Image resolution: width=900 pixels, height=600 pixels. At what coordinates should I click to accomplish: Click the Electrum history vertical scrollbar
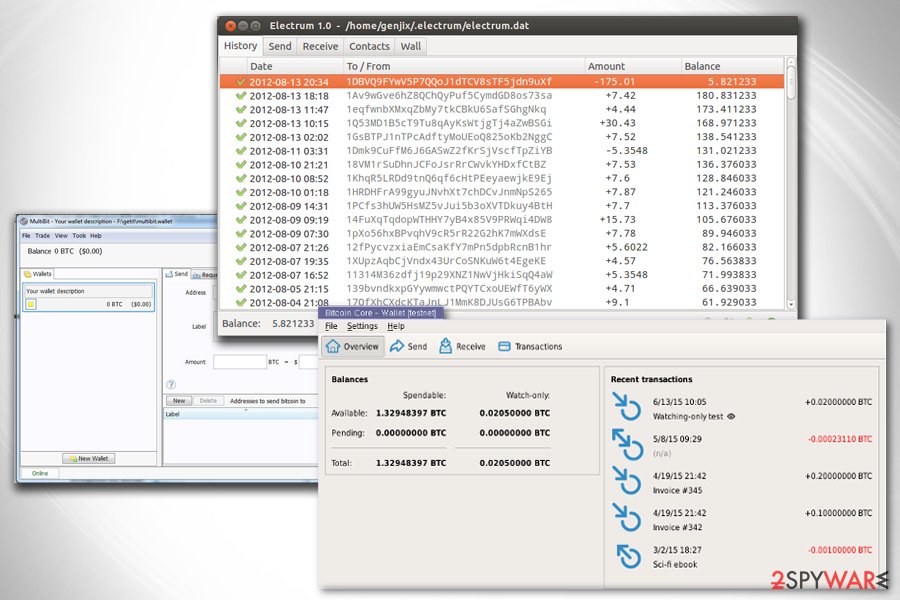(791, 184)
